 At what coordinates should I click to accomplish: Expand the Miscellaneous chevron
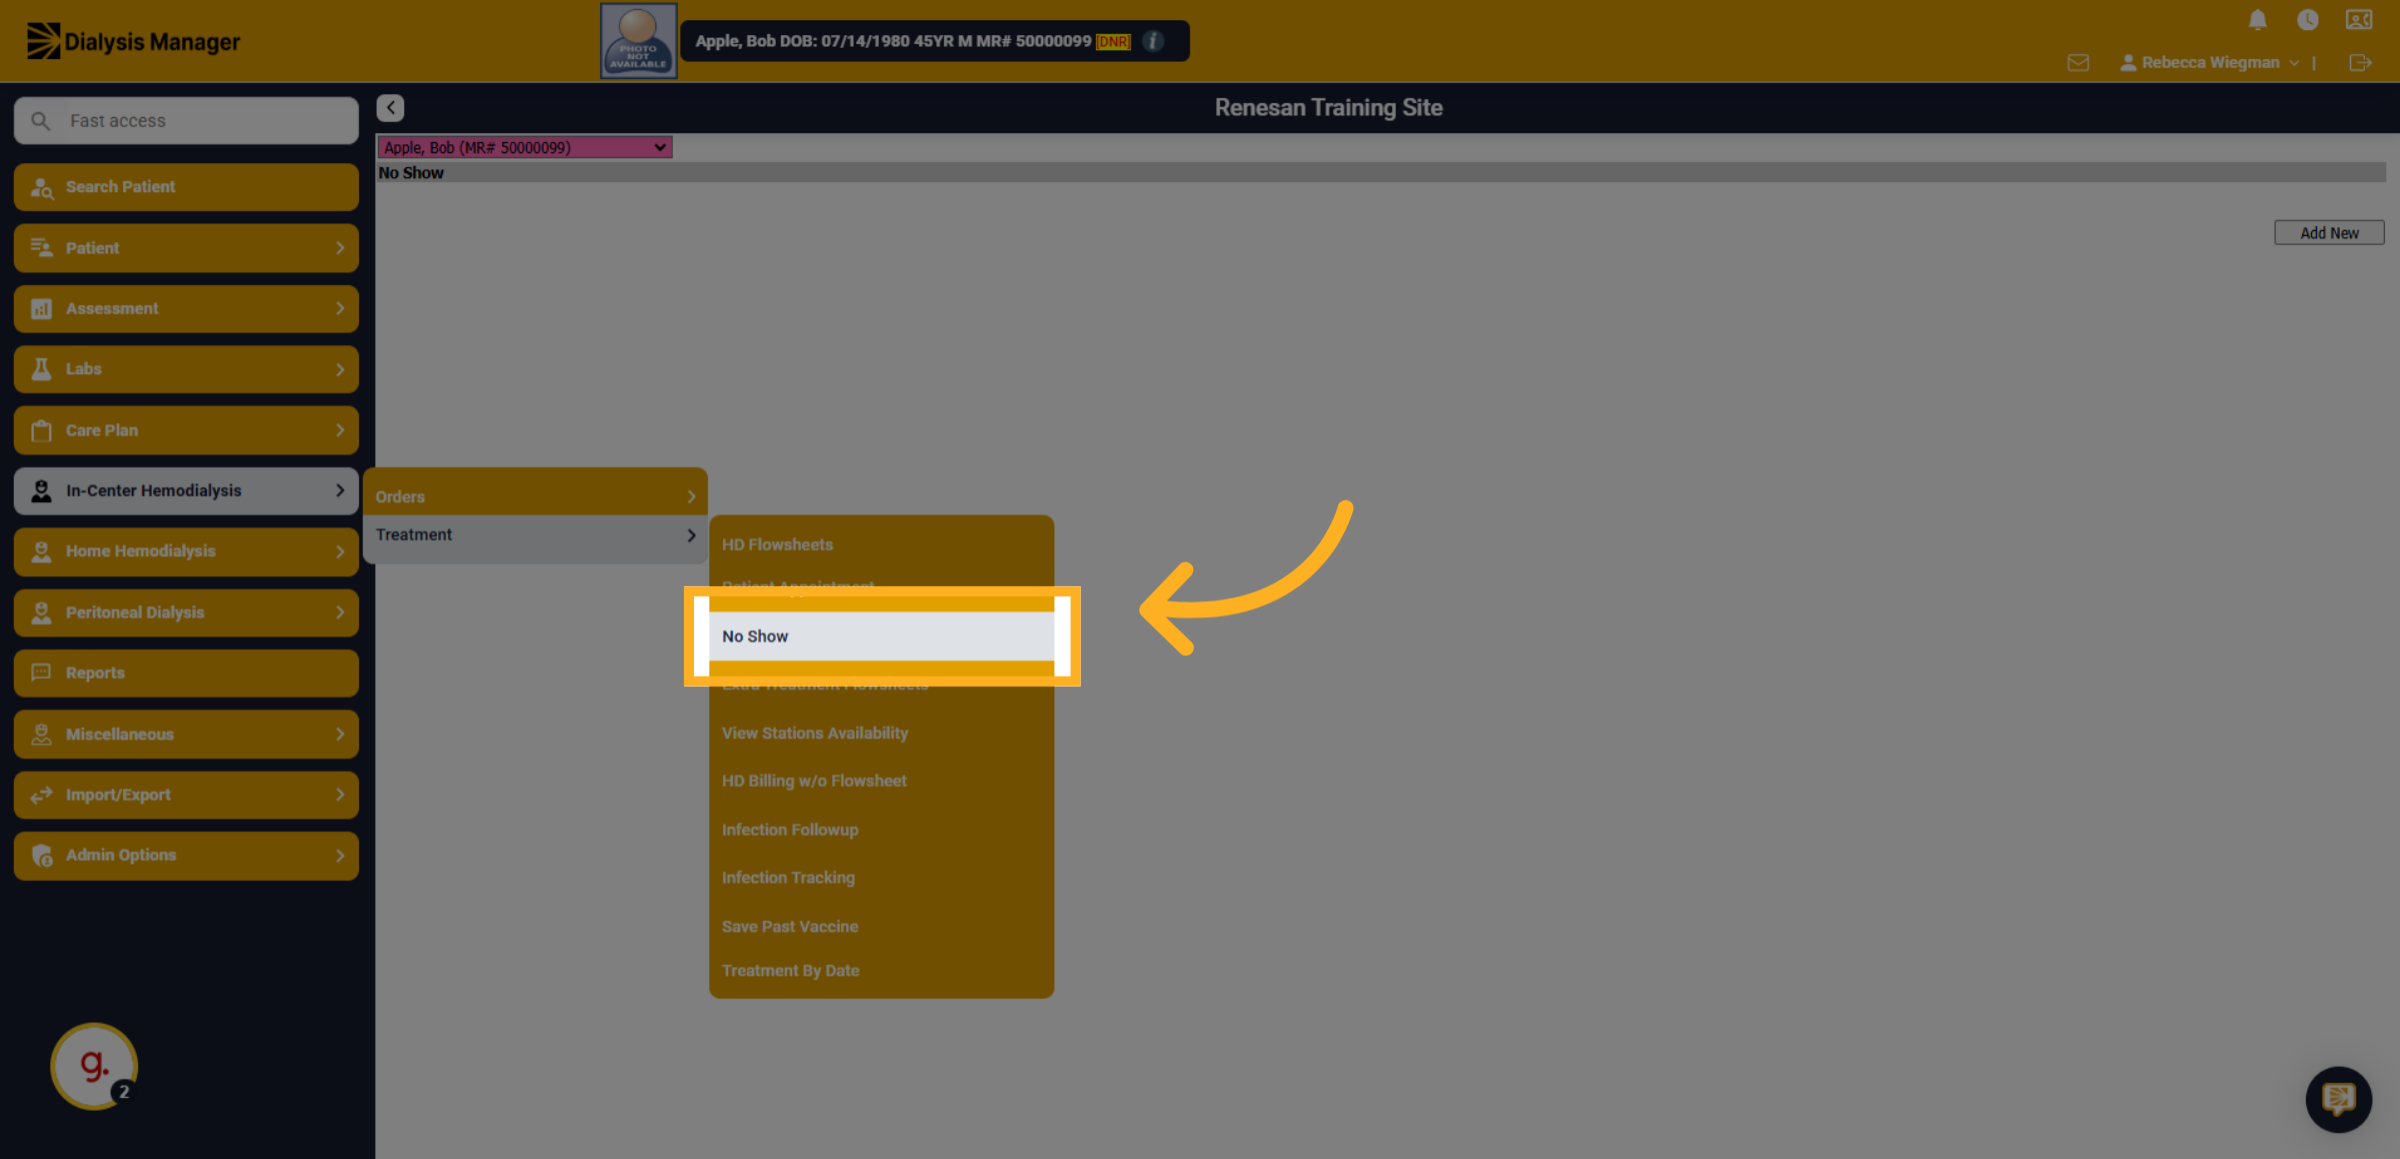coord(340,734)
